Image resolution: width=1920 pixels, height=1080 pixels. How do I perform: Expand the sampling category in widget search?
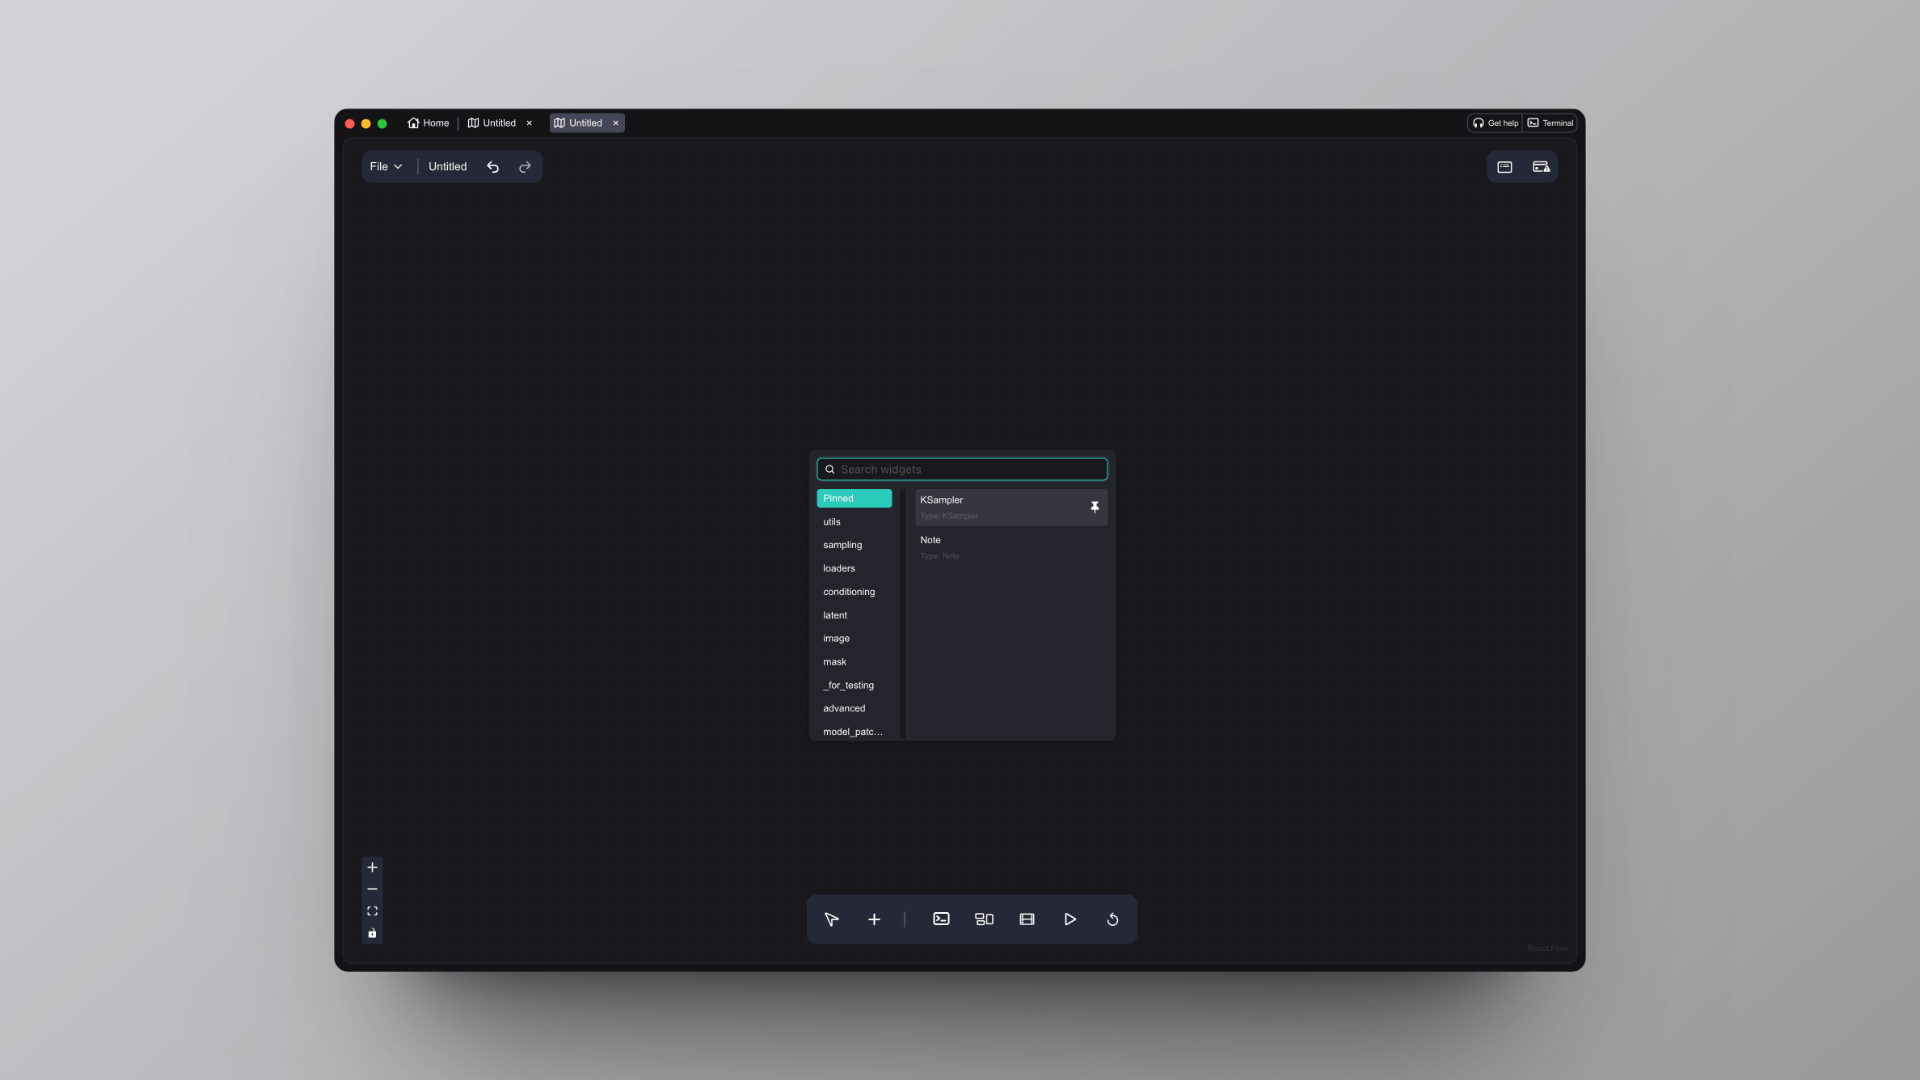[x=842, y=545]
